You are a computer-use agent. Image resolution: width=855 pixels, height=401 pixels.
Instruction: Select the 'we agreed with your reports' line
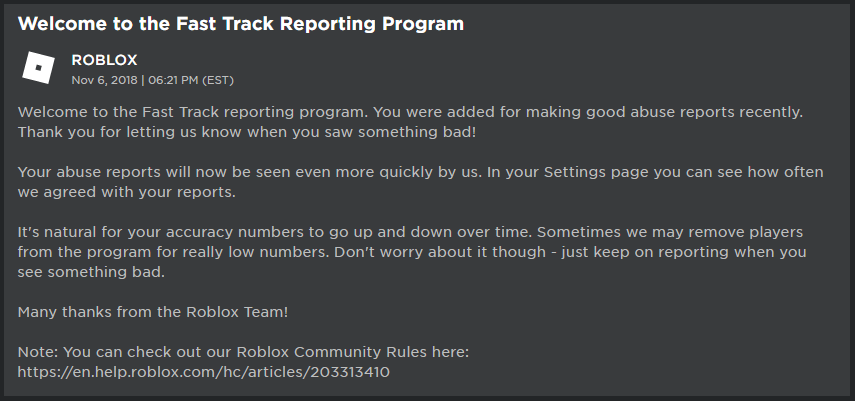(x=127, y=193)
